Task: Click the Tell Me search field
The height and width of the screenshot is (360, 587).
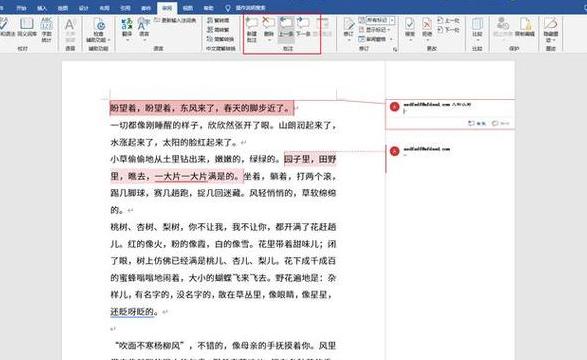Action: (x=250, y=7)
